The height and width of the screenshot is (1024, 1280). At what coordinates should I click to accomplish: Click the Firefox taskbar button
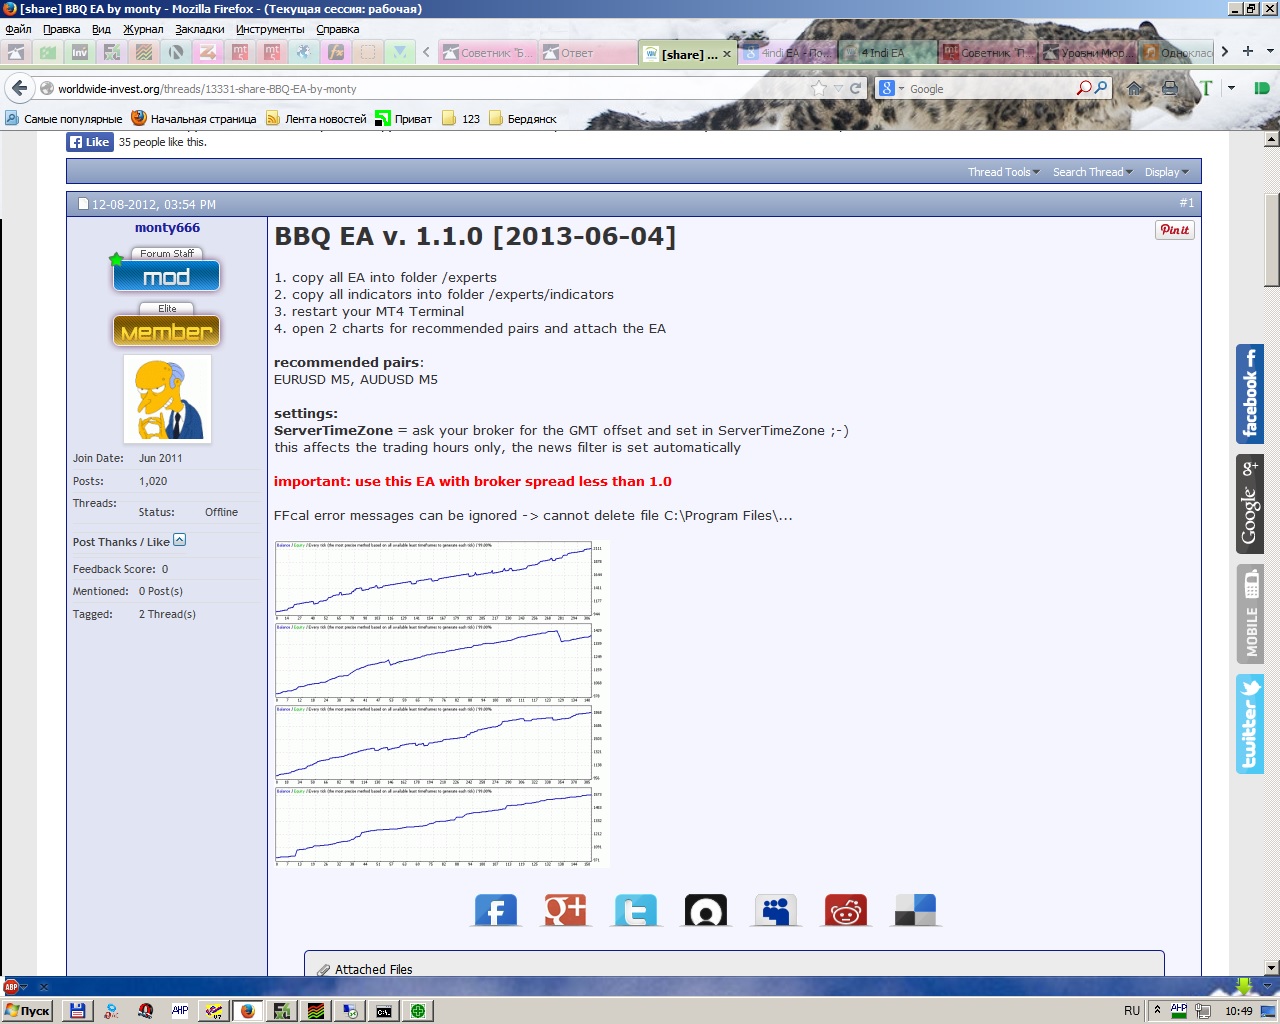[x=247, y=1010]
